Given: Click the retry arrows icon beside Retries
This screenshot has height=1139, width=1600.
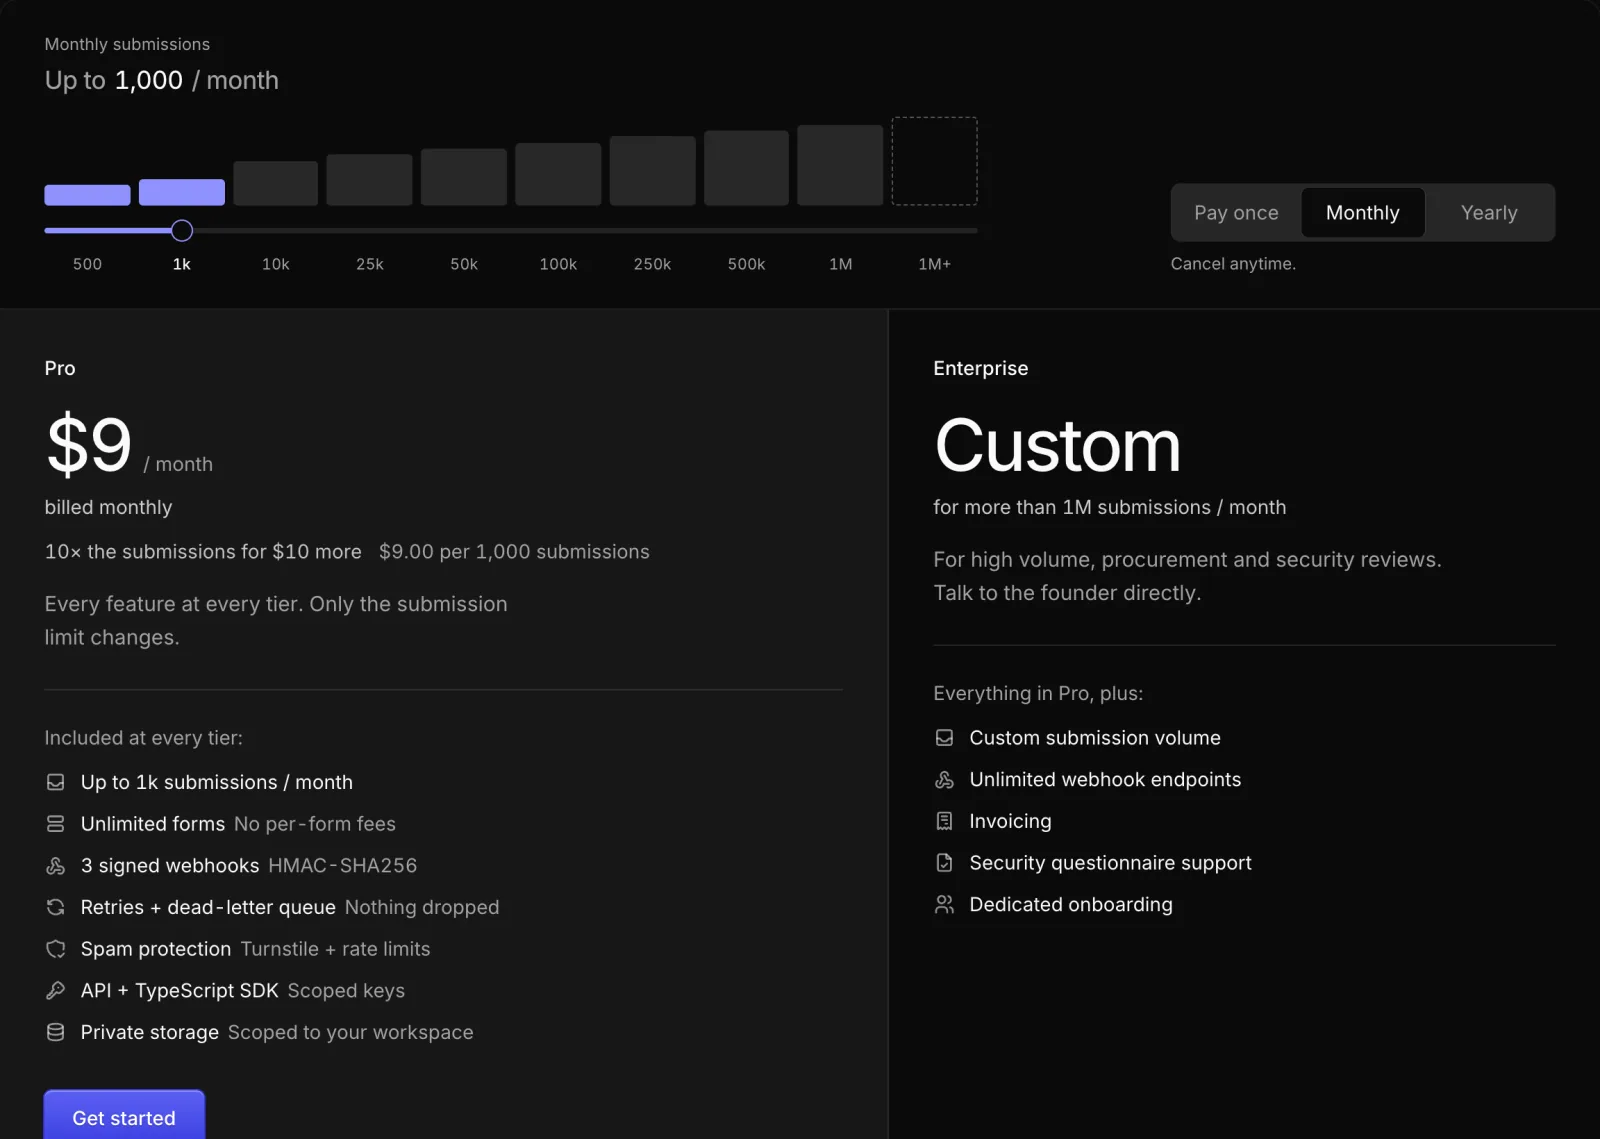Looking at the screenshot, I should 56,907.
